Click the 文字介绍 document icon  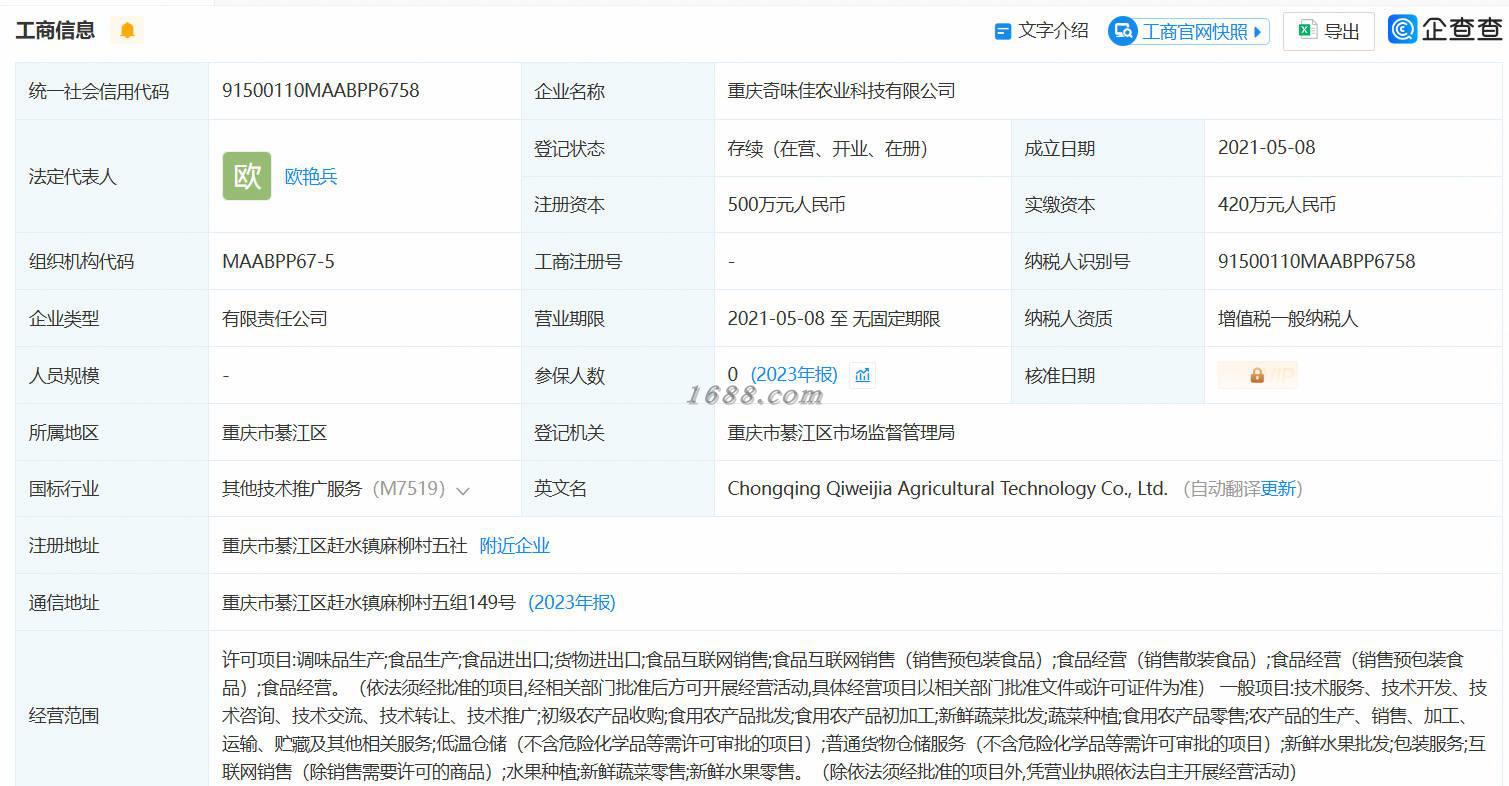tap(1002, 32)
